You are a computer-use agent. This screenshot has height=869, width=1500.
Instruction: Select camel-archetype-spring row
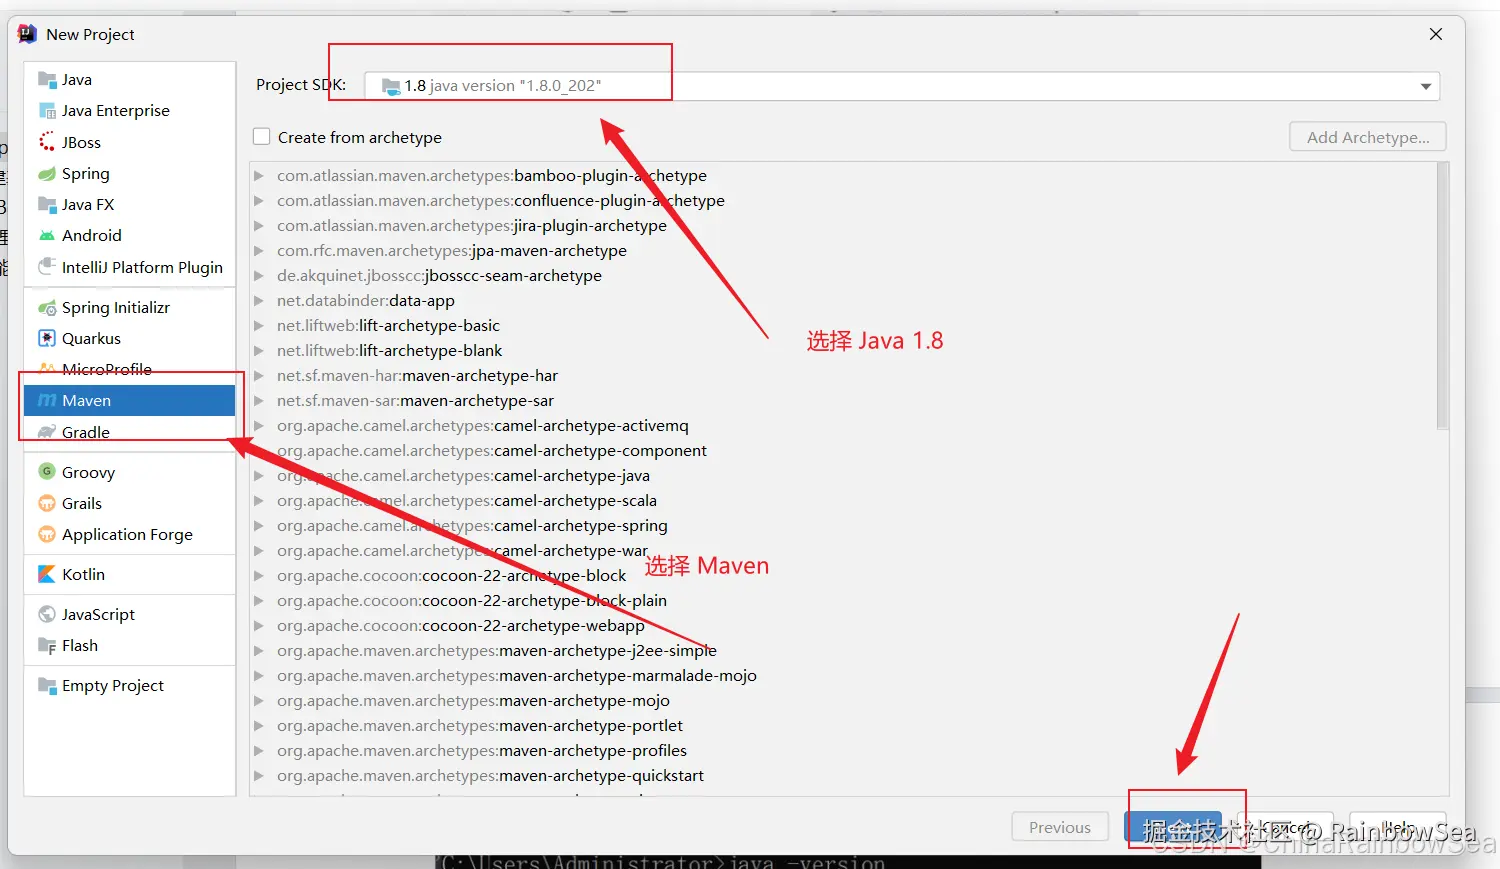click(x=845, y=526)
